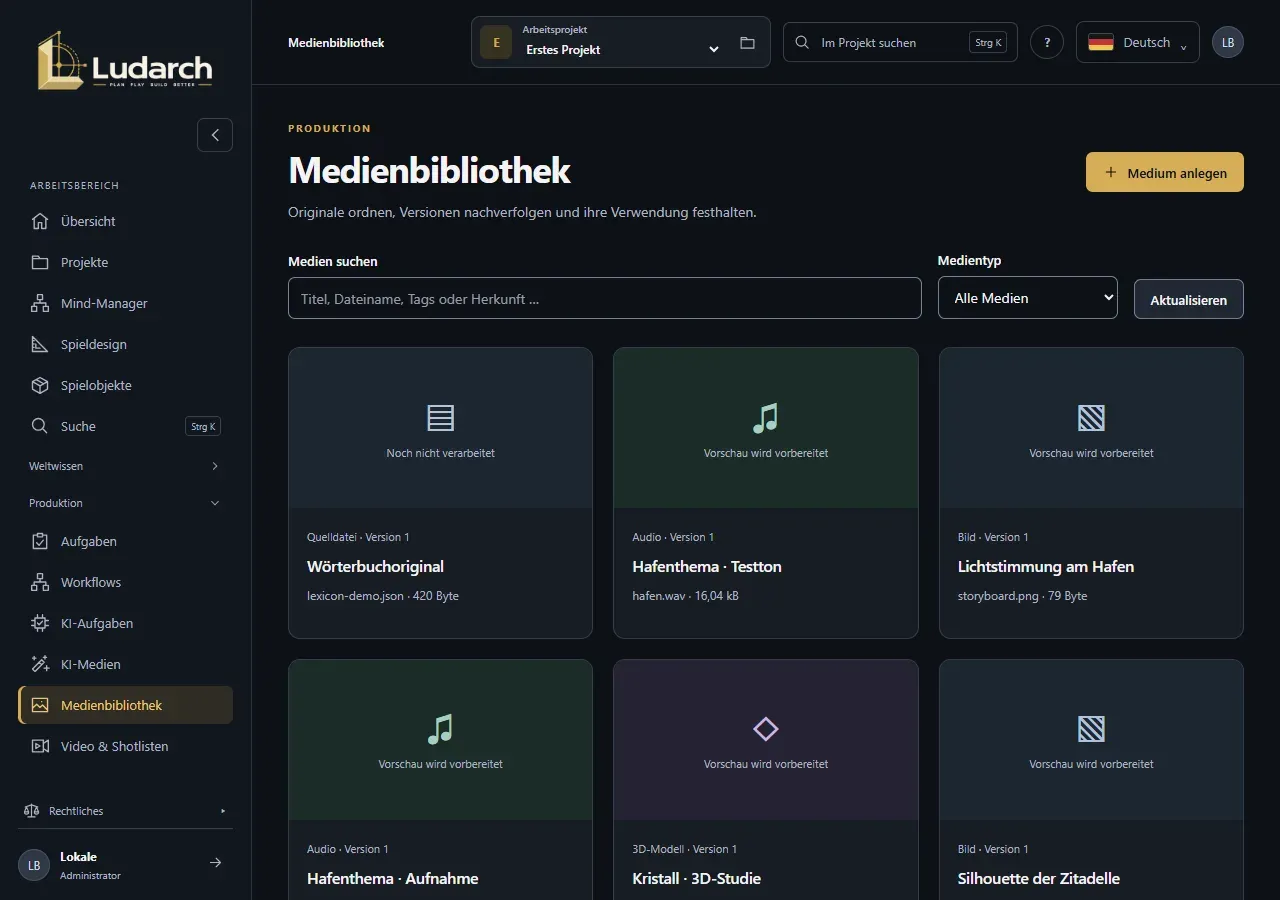
Task: Select the Spieldesign ruler icon
Action: [40, 344]
